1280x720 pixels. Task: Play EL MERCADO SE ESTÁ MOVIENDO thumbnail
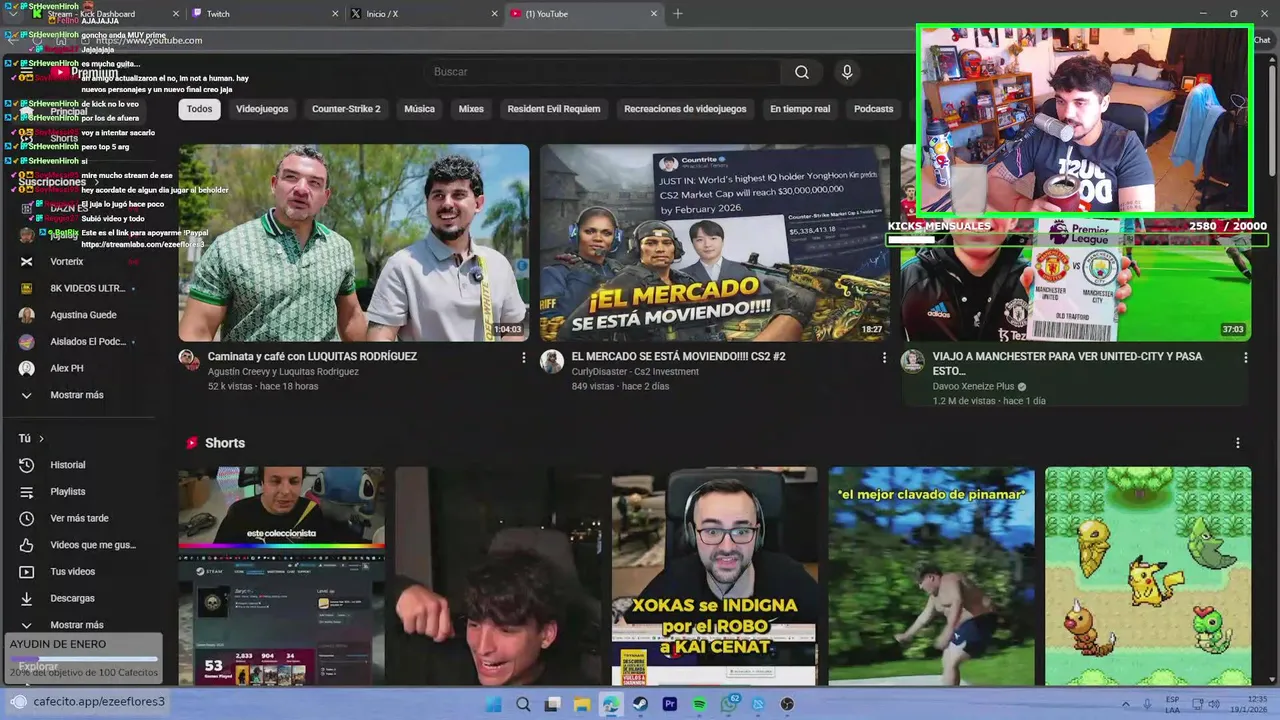click(x=715, y=243)
